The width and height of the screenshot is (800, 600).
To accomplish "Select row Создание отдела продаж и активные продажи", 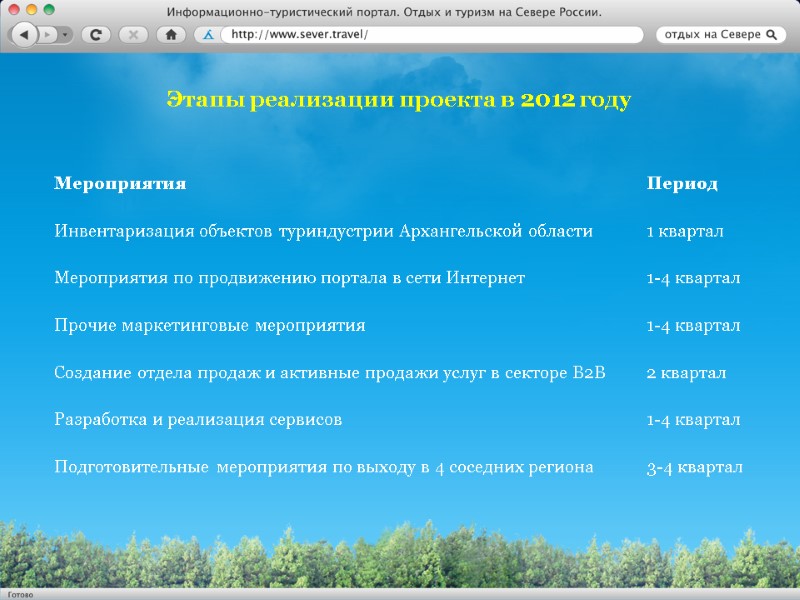I will (330, 373).
